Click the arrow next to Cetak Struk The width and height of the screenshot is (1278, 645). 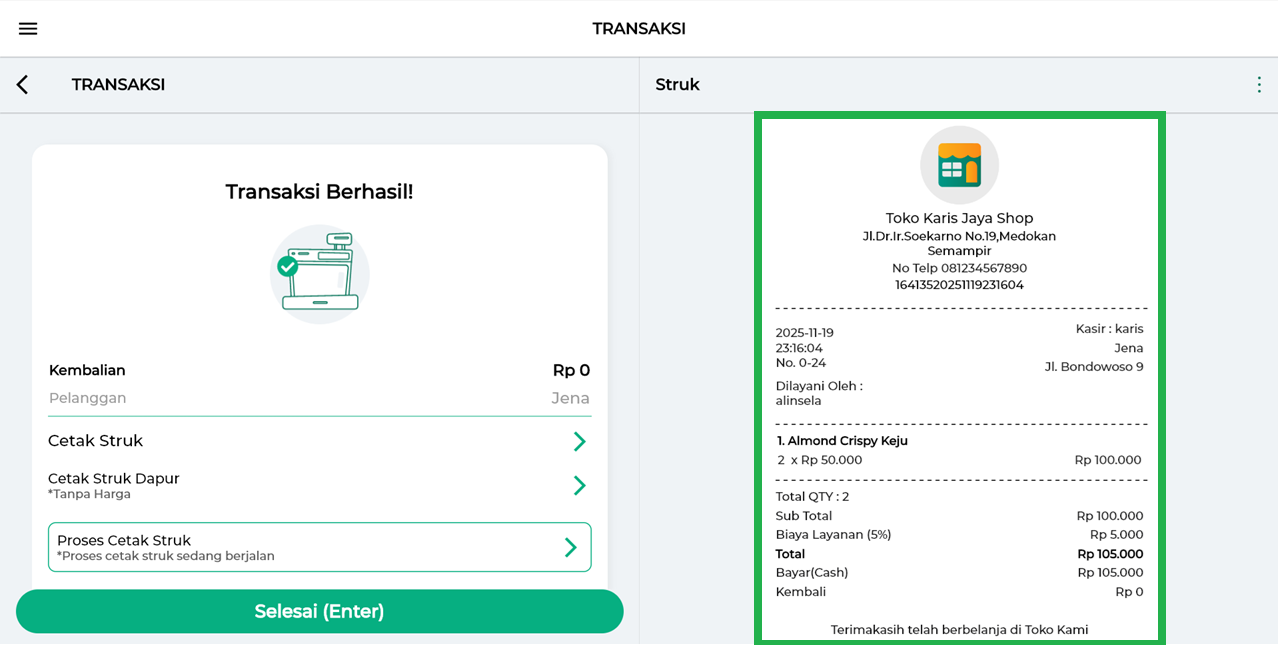[579, 442]
